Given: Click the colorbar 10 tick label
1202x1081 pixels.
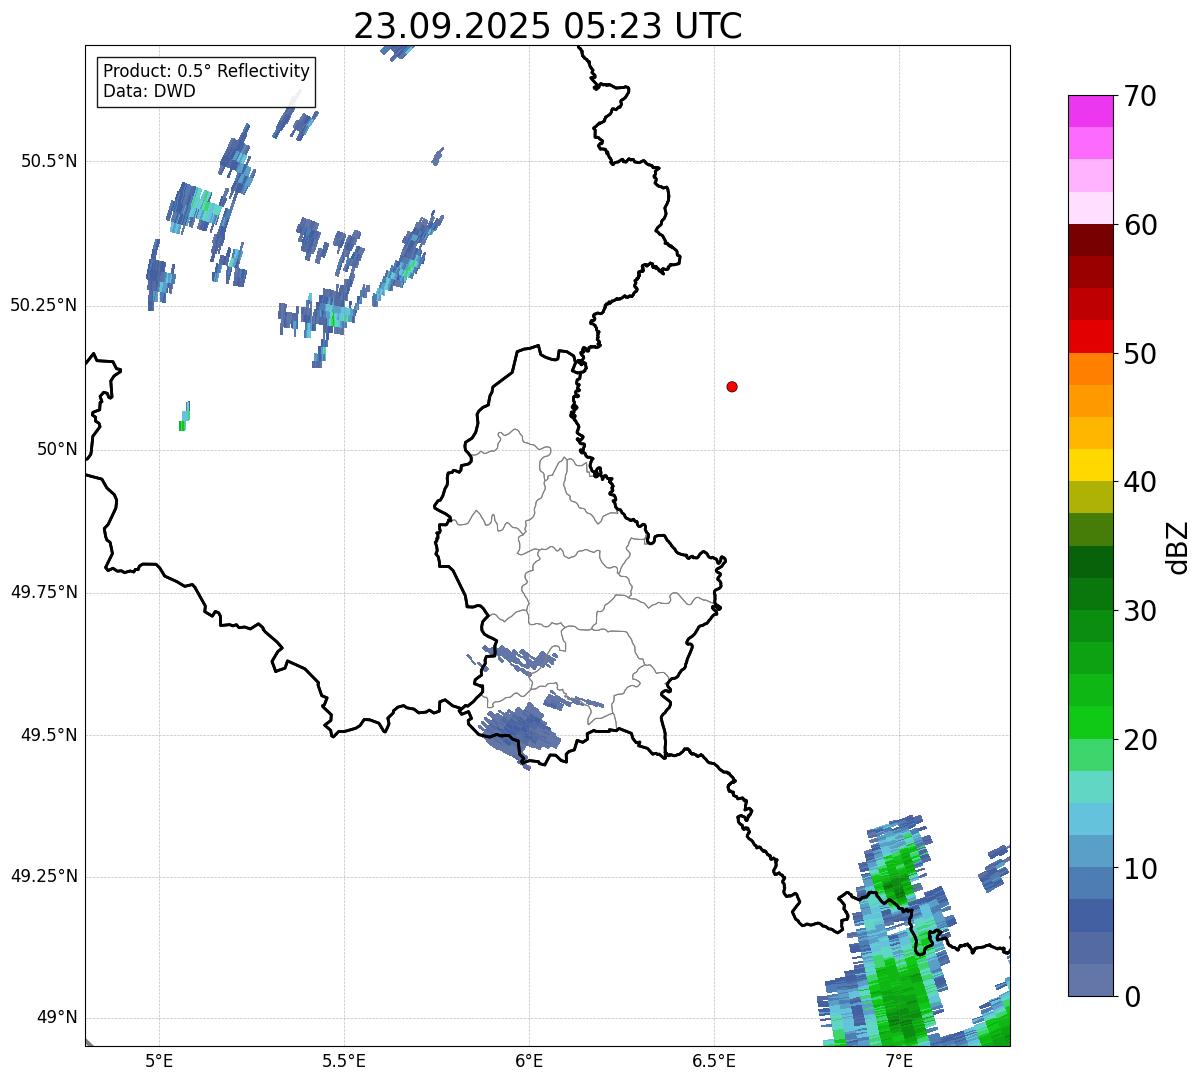Looking at the screenshot, I should 1140,868.
